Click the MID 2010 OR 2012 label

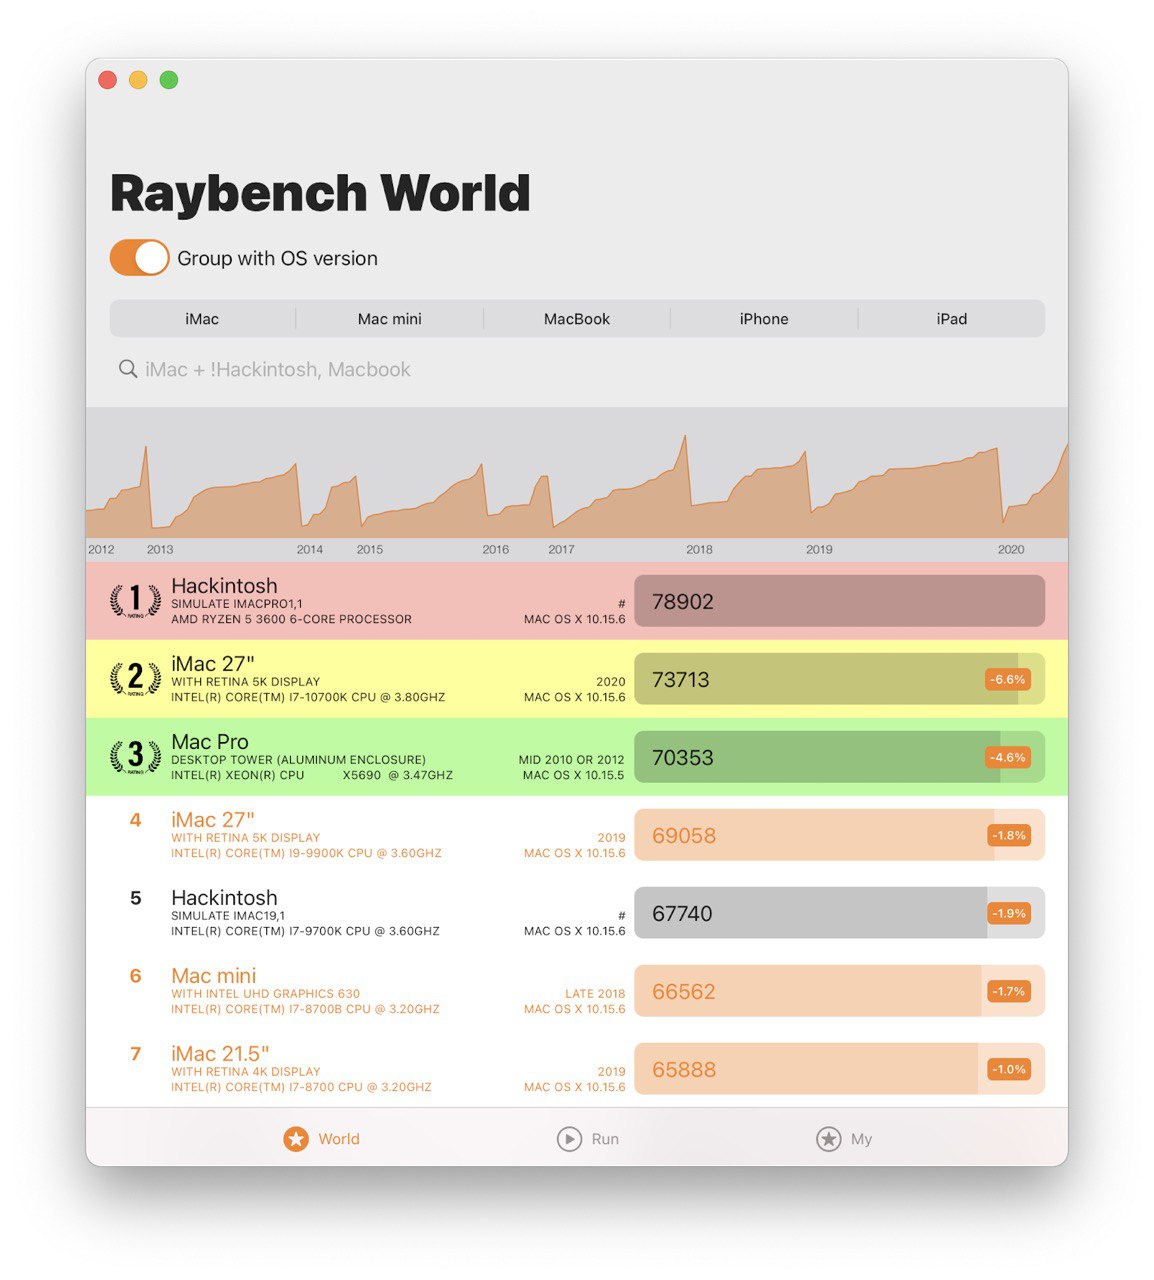572,760
